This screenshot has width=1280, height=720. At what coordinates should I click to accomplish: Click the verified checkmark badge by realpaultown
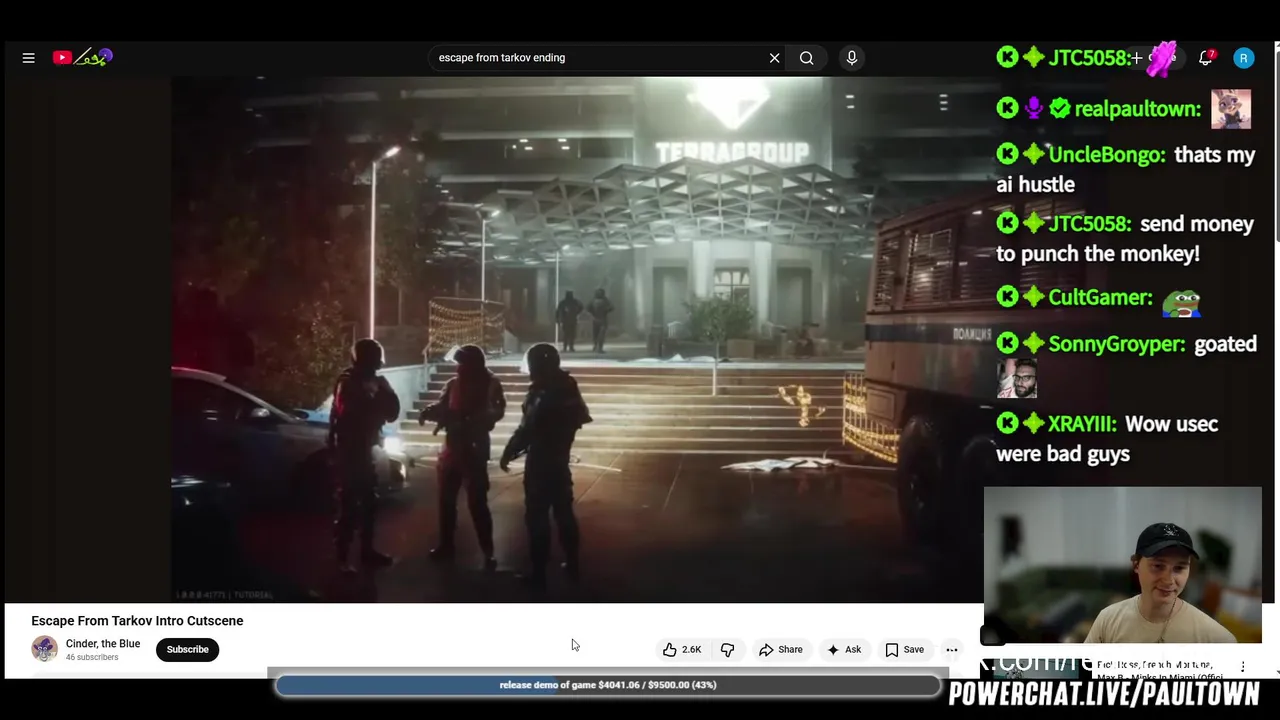point(1059,108)
